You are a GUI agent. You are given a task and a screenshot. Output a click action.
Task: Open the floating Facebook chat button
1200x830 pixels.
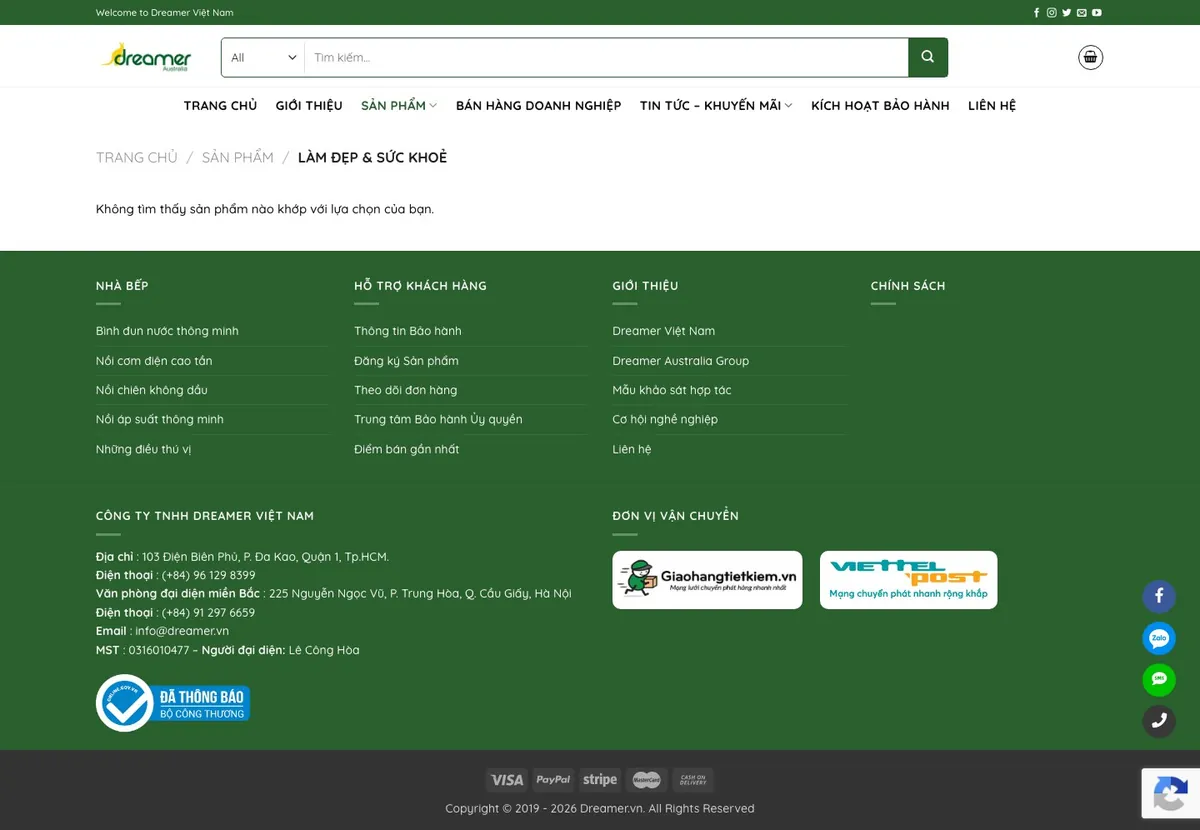pos(1159,597)
